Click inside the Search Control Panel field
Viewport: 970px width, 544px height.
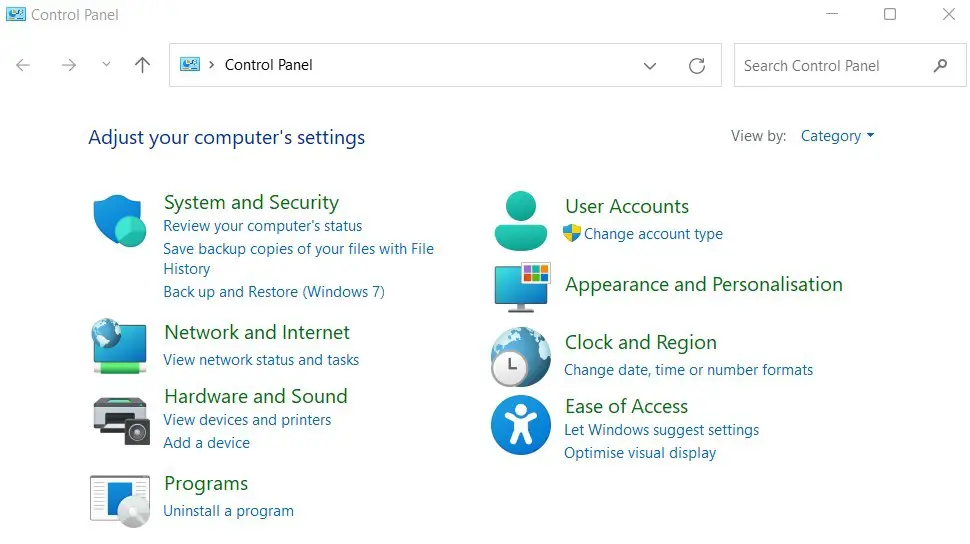[850, 65]
